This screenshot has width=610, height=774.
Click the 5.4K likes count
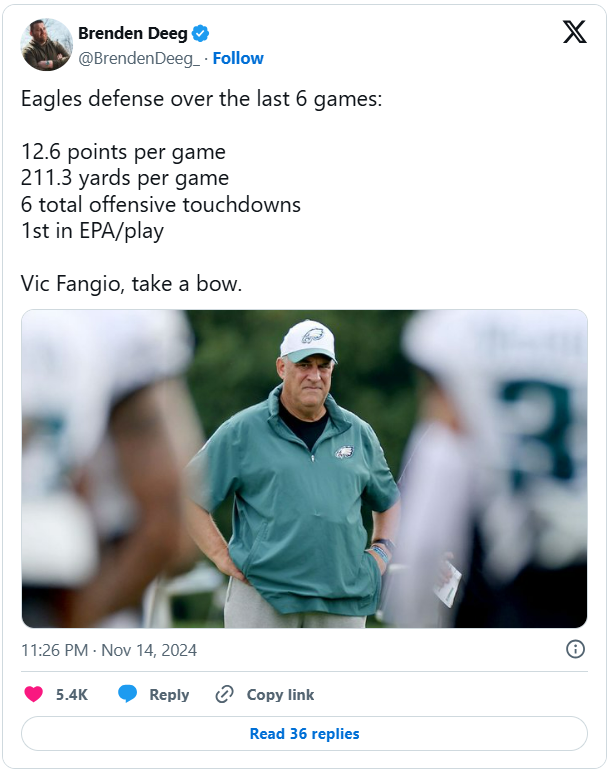(71, 694)
